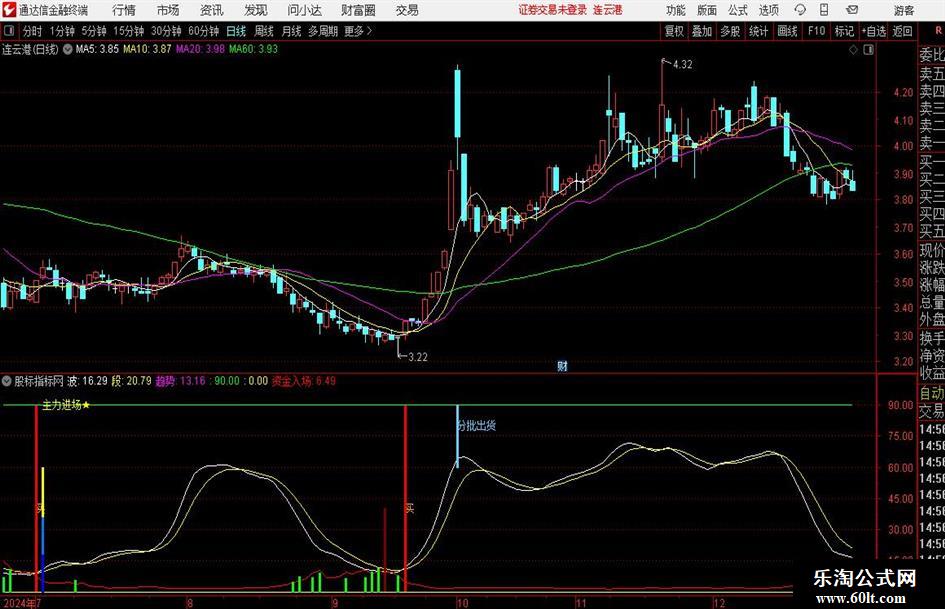Switch to 30分钟 period tab
The width and height of the screenshot is (945, 609).
tap(166, 31)
